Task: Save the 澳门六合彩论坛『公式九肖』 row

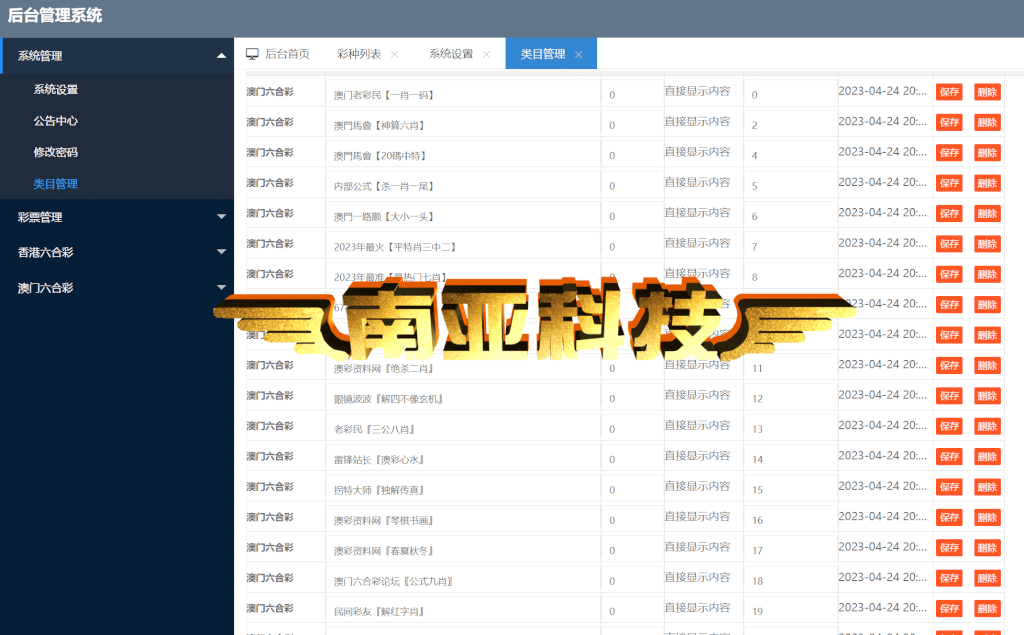Action: coord(949,578)
